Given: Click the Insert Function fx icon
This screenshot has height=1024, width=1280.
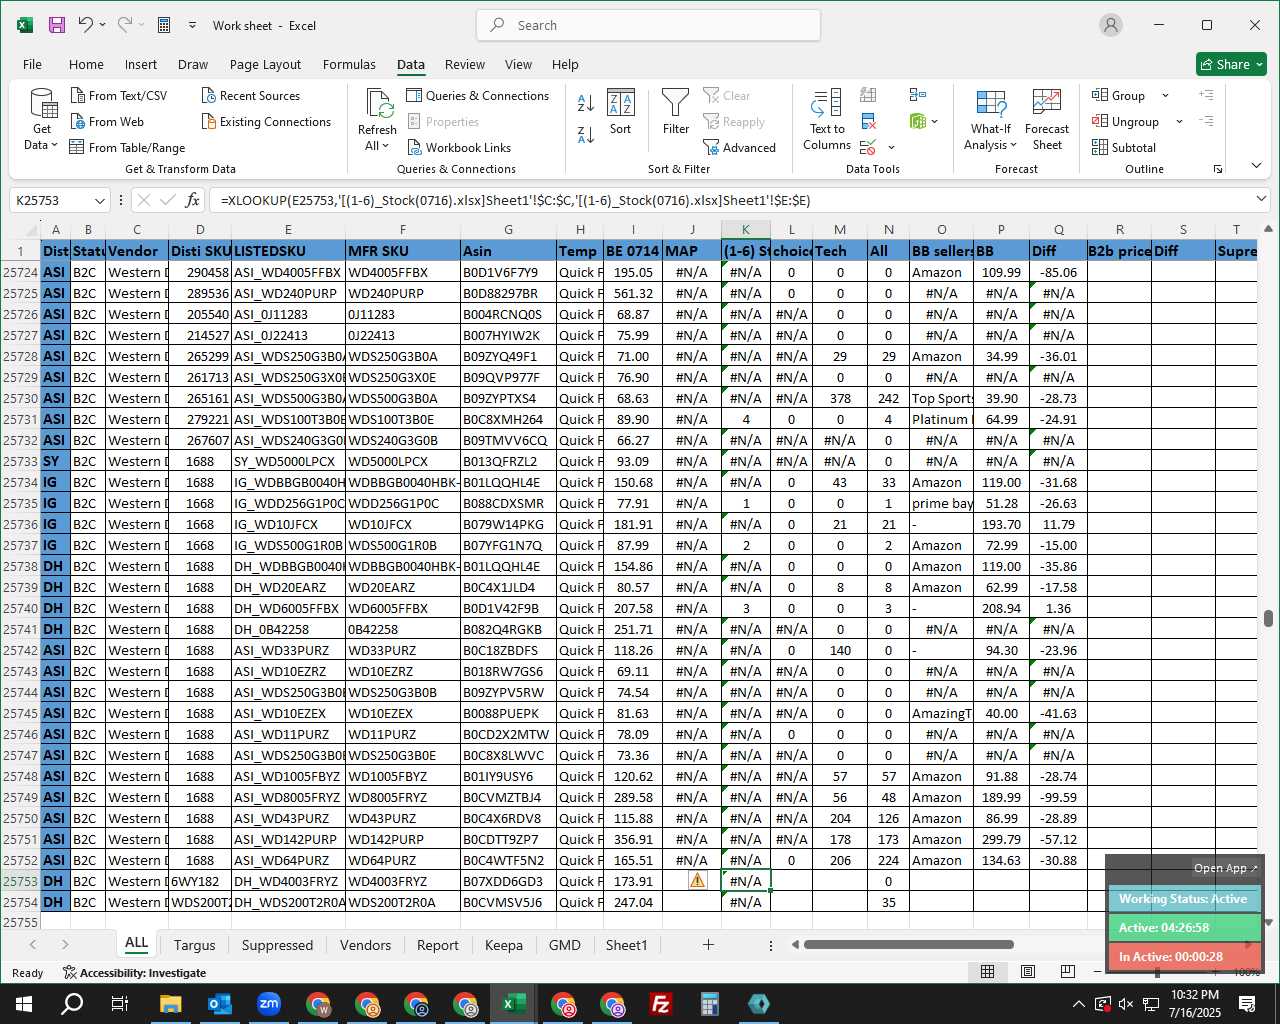Looking at the screenshot, I should point(193,200).
